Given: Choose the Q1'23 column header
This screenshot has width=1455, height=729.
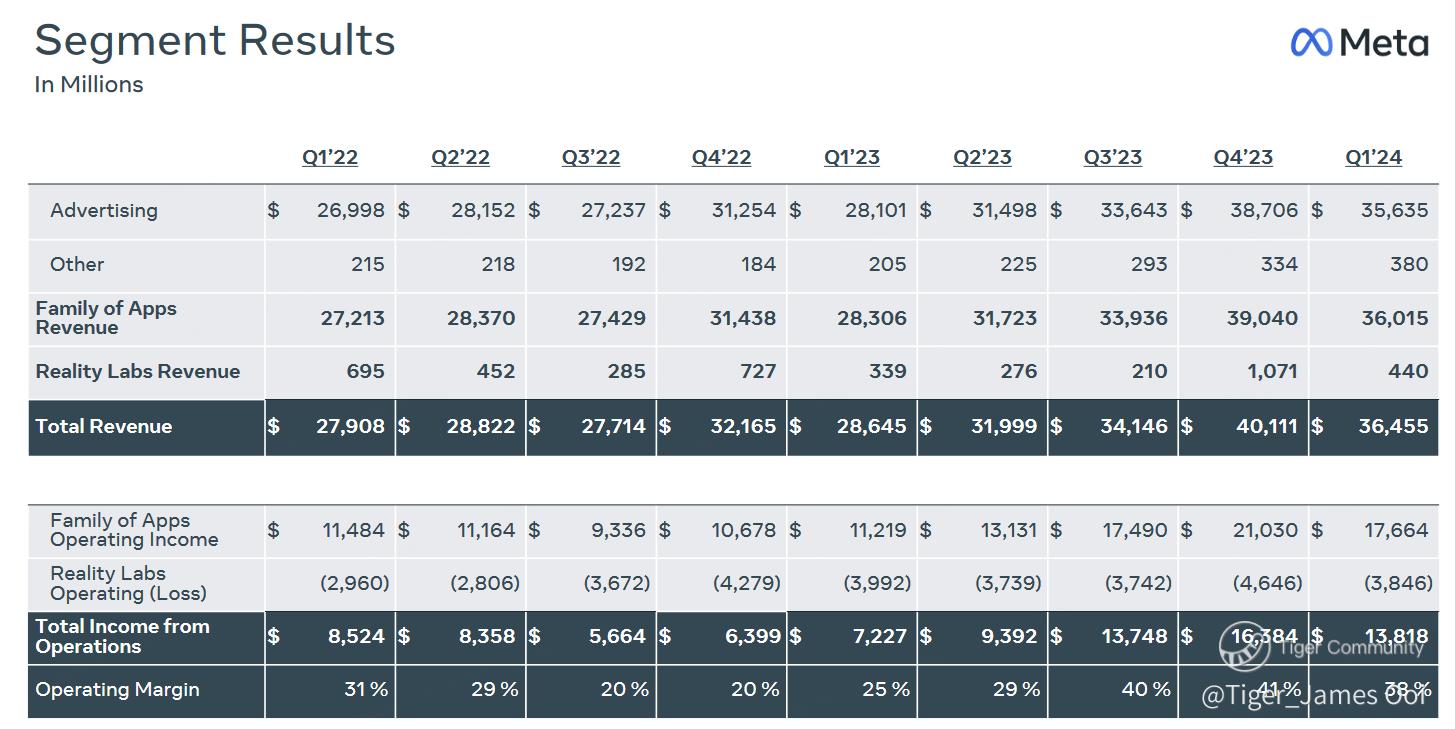Looking at the screenshot, I should point(852,157).
